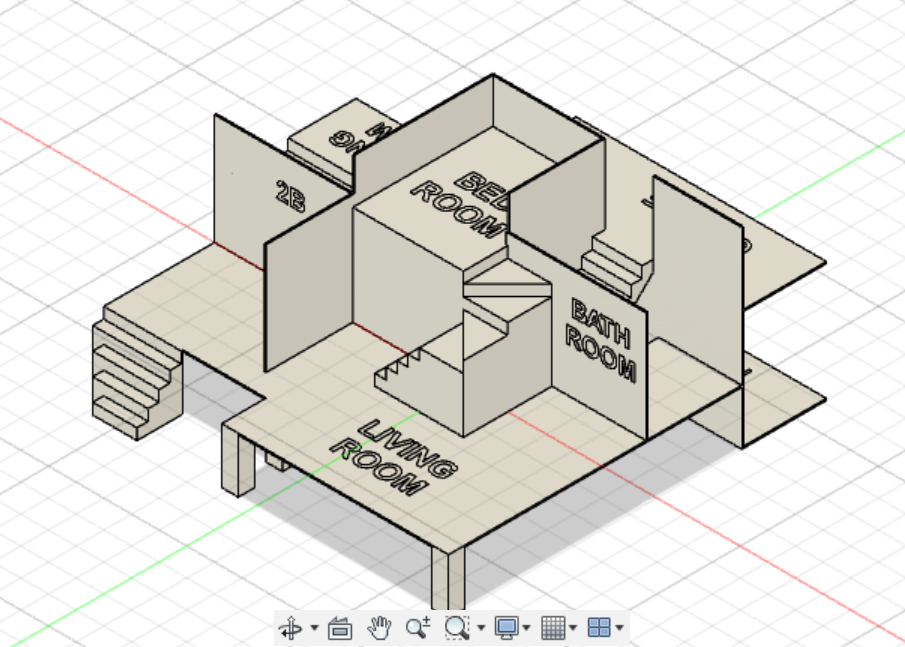The height and width of the screenshot is (647, 905).
Task: Select the BED ROOM text on block
Action: (x=460, y=205)
